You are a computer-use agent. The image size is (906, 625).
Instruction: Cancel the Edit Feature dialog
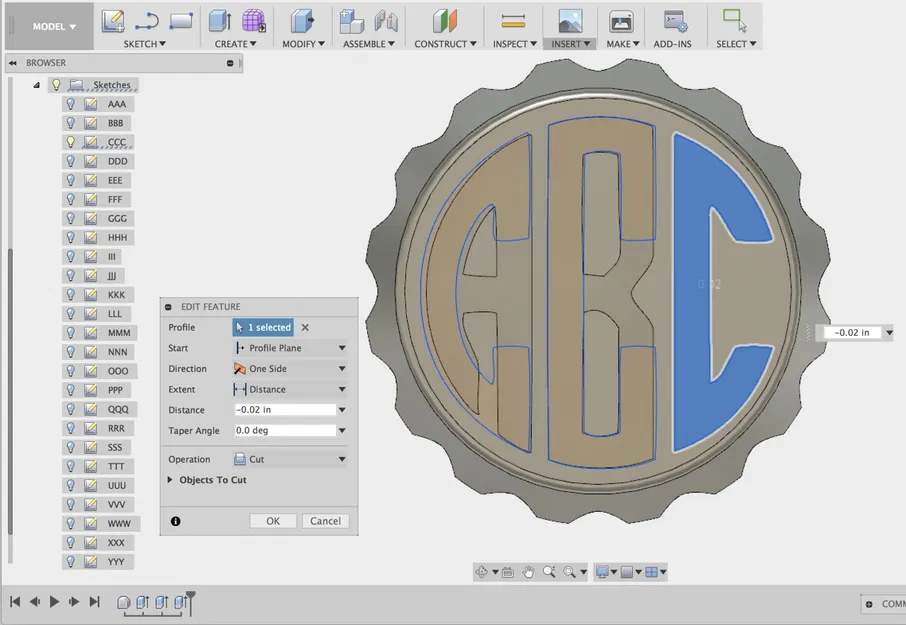pos(325,521)
